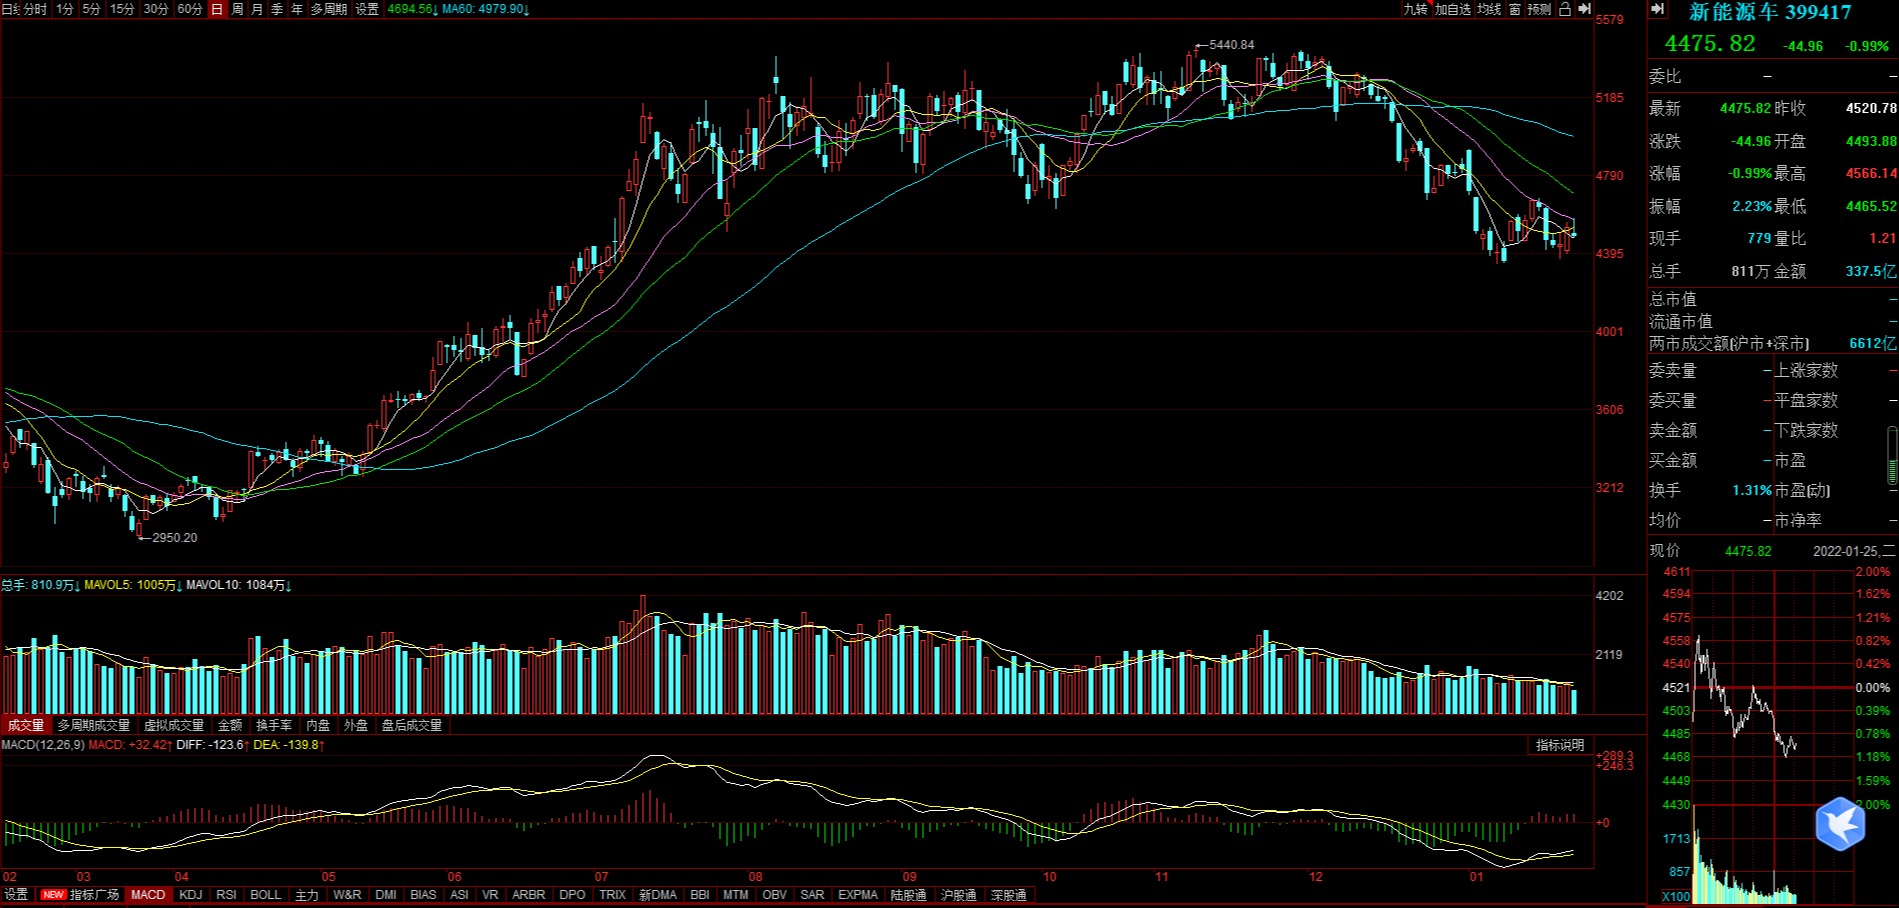Click the lock icon in chart toolbar
This screenshot has height=908, width=1899.
[x=1564, y=9]
